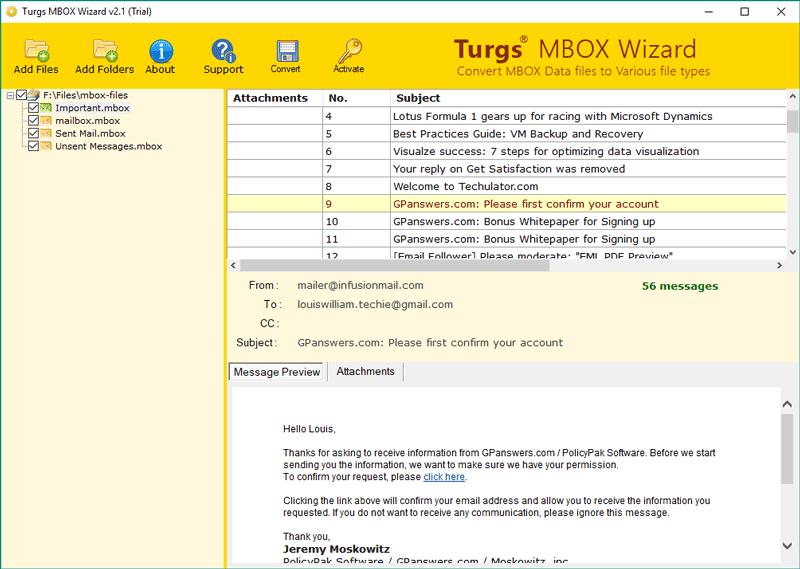Viewport: 800px width, 569px height.
Task: Open the Support help icon
Action: click(x=223, y=51)
